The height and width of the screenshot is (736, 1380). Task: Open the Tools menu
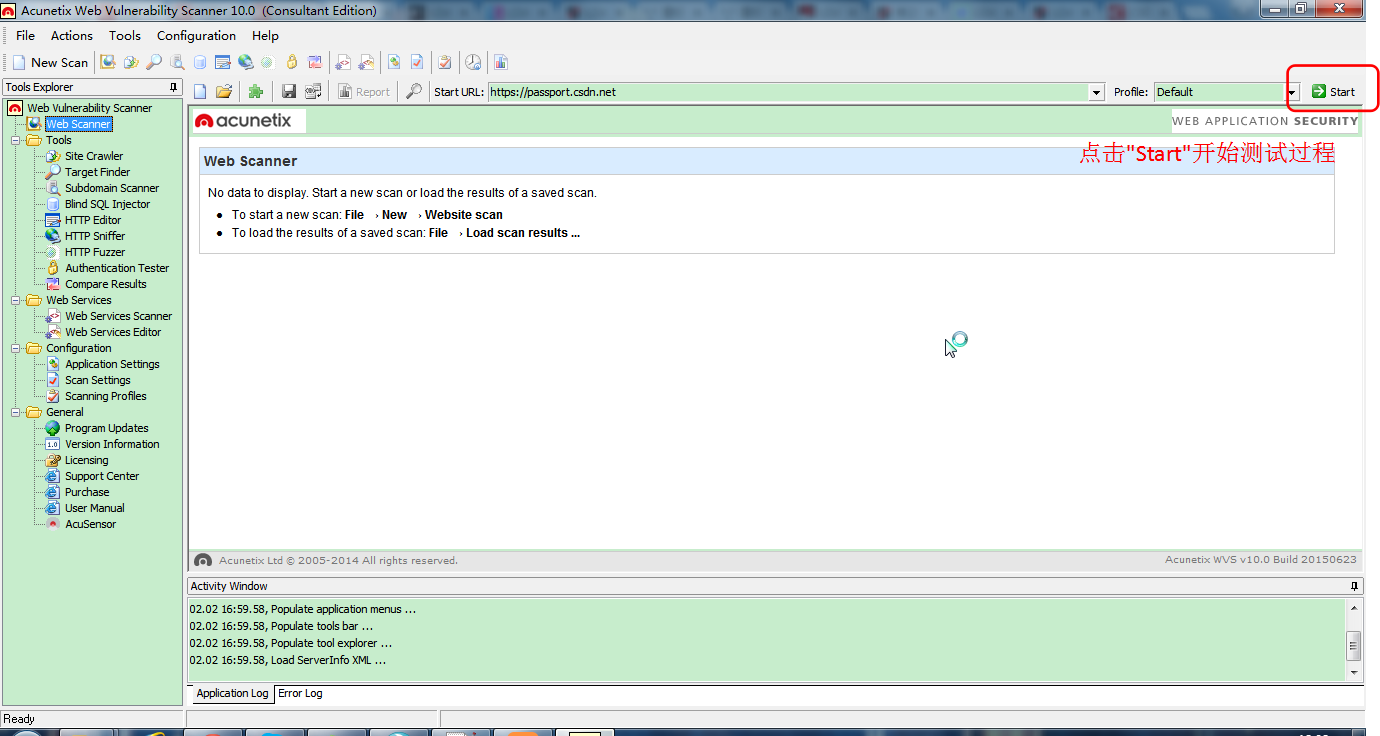point(125,35)
